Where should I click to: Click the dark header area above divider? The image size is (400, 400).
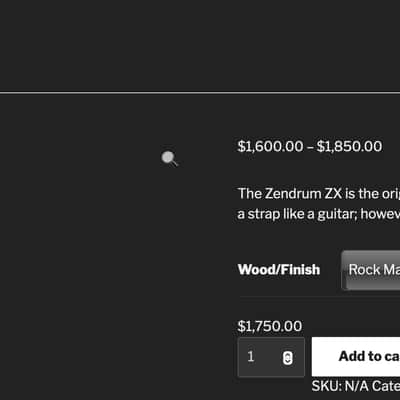click(x=200, y=45)
